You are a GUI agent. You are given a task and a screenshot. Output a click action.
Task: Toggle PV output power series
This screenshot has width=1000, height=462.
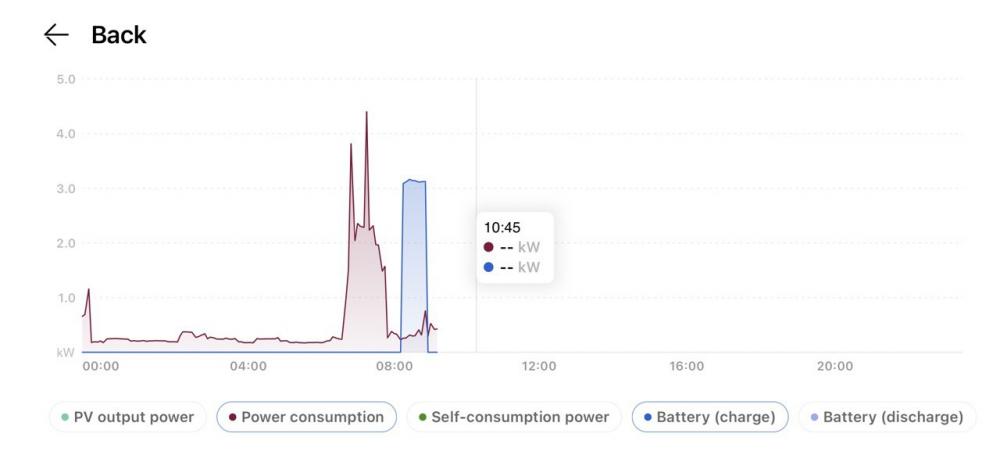pos(128,417)
